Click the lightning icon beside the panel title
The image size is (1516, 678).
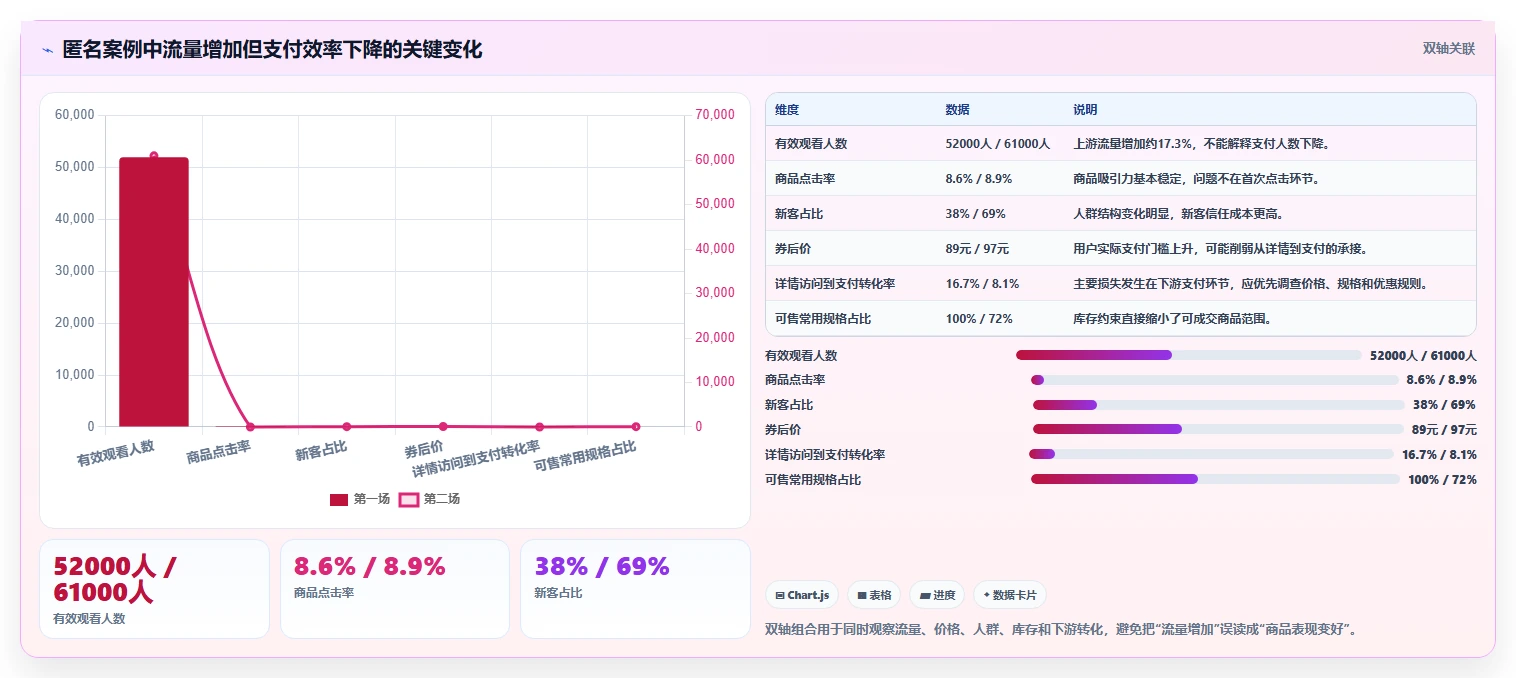(x=48, y=50)
